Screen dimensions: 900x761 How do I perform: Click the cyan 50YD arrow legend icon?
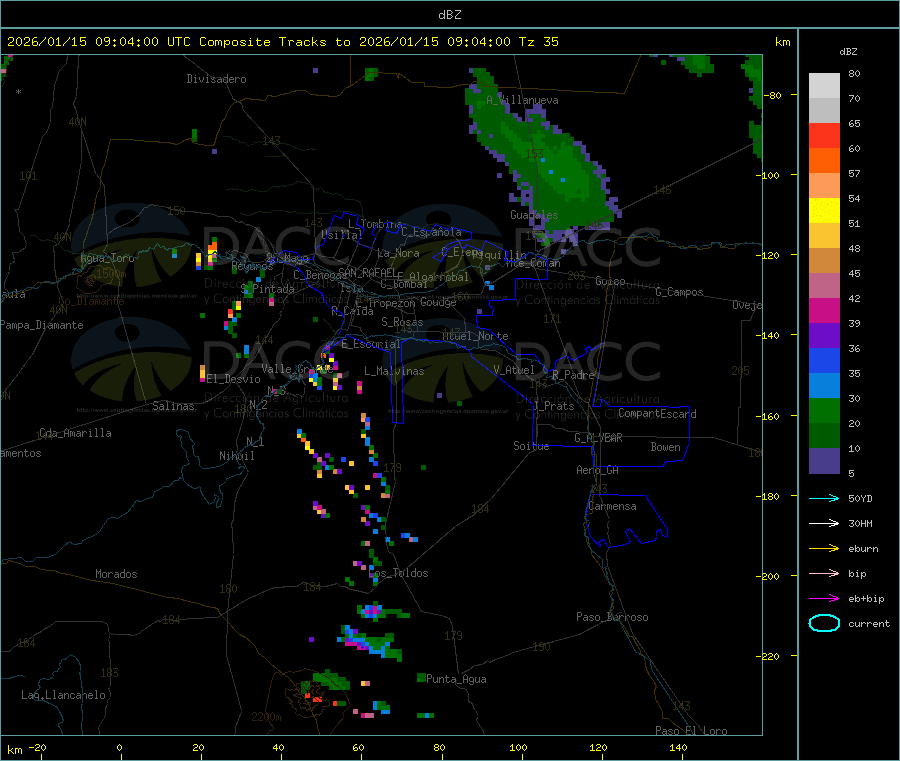(824, 498)
